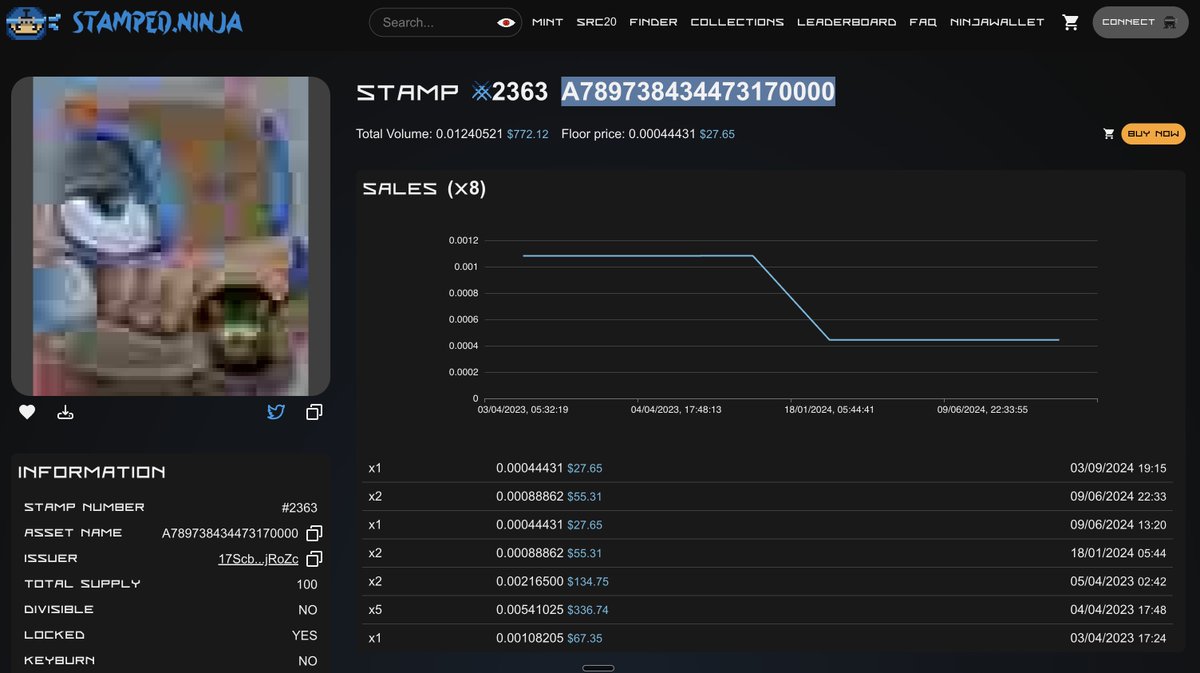Click the eye icon in the search bar
The width and height of the screenshot is (1200, 673).
tap(506, 21)
